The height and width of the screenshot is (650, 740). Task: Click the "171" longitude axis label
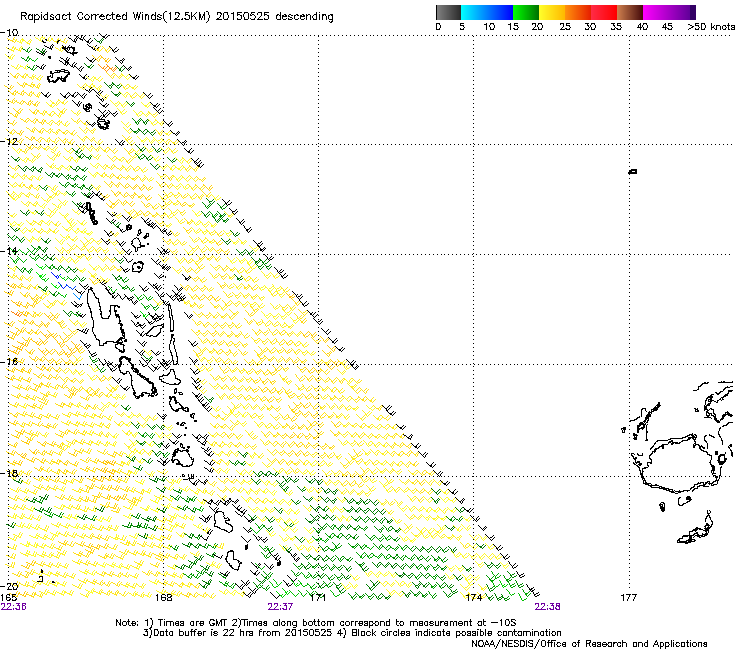point(318,598)
